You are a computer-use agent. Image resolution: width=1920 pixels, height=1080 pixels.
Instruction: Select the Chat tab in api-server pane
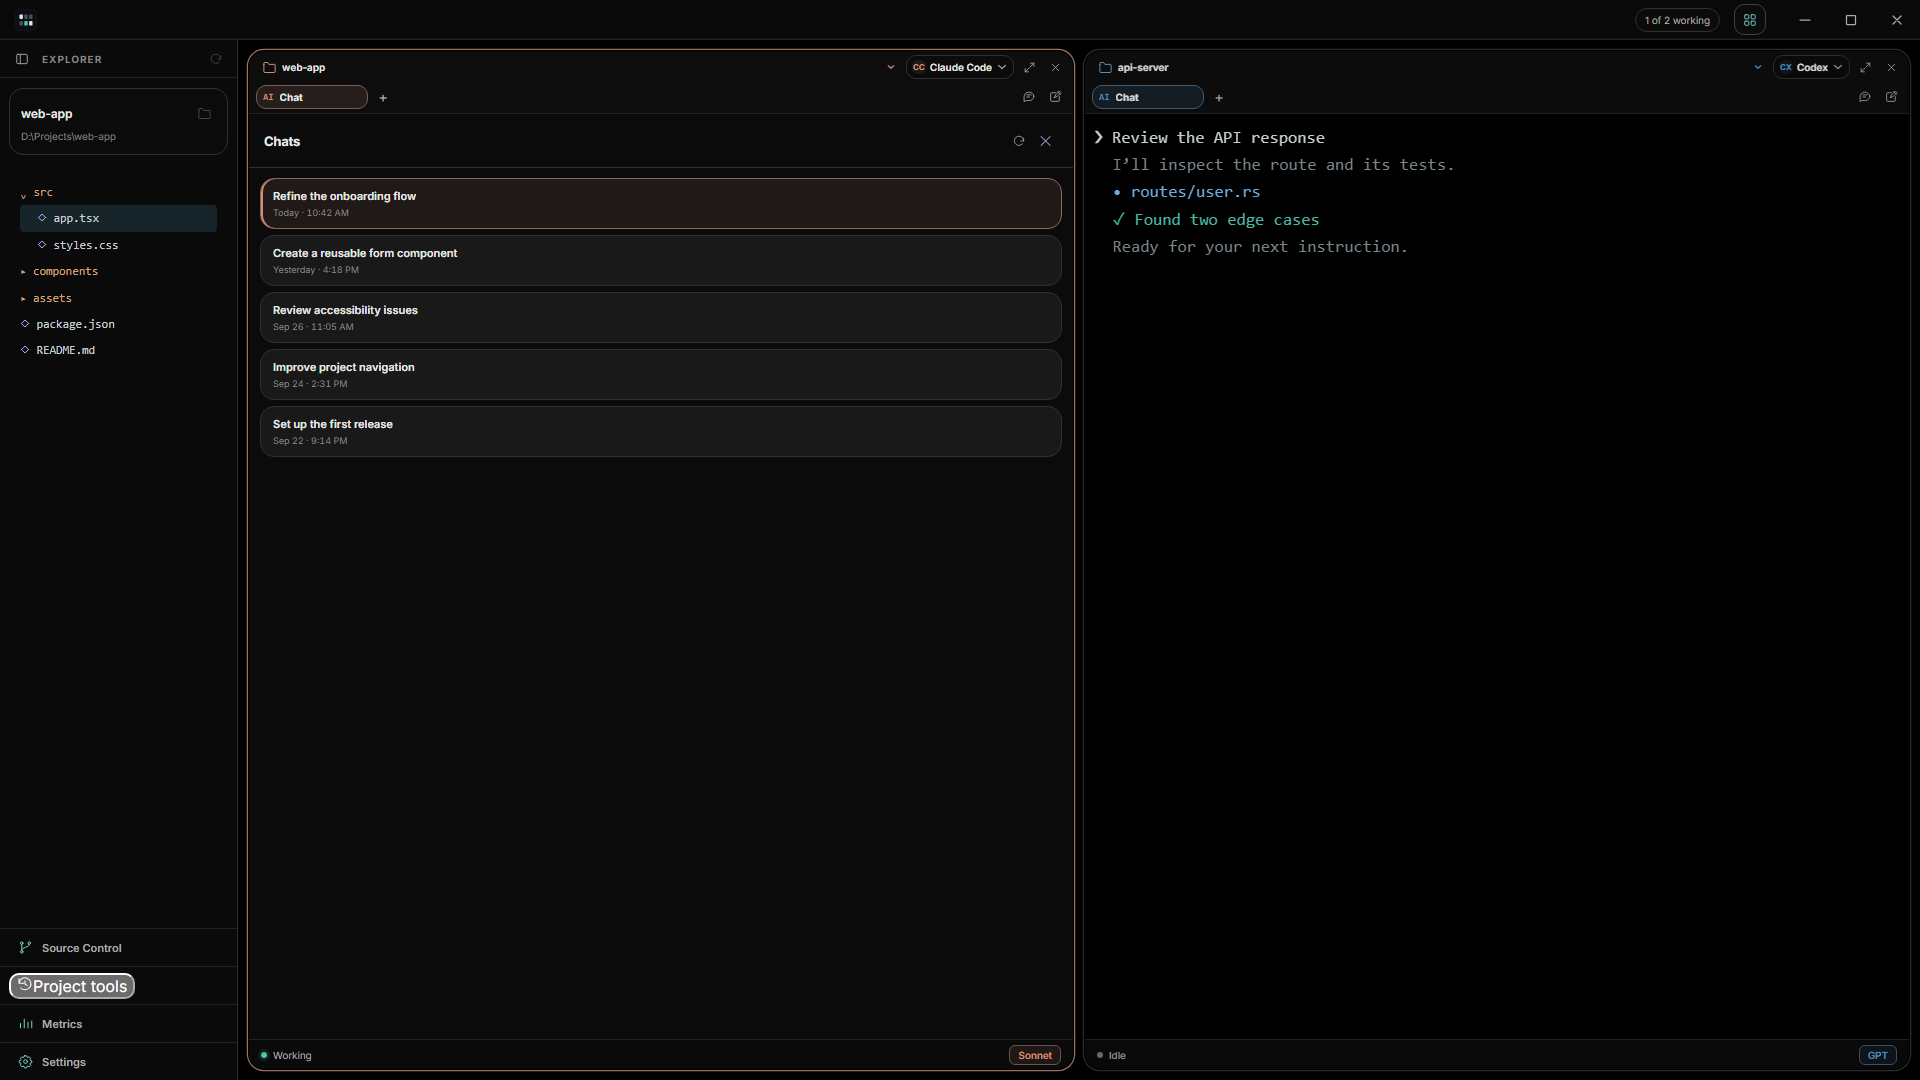pyautogui.click(x=1148, y=97)
